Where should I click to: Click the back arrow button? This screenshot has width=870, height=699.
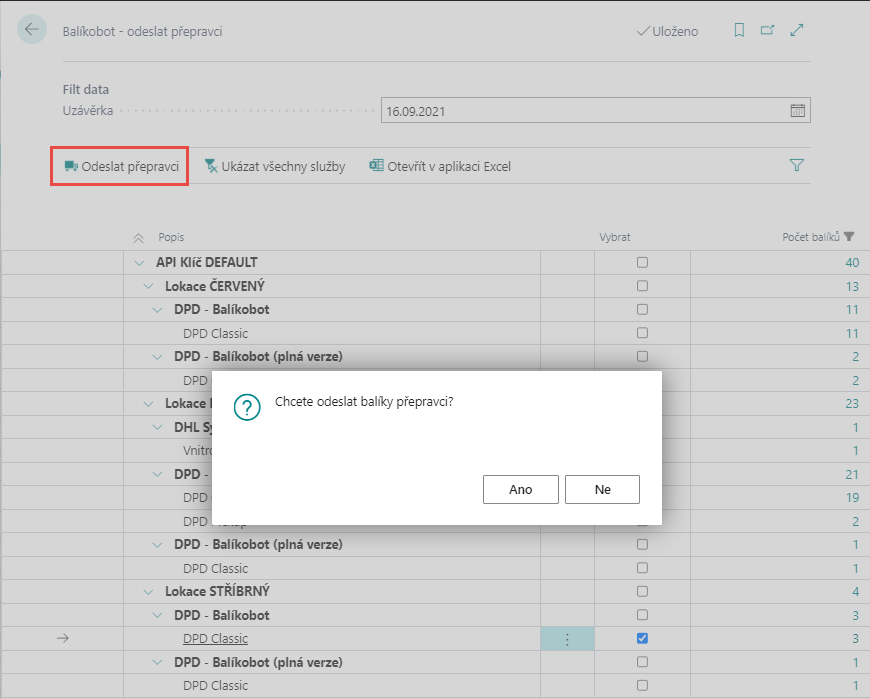32,30
